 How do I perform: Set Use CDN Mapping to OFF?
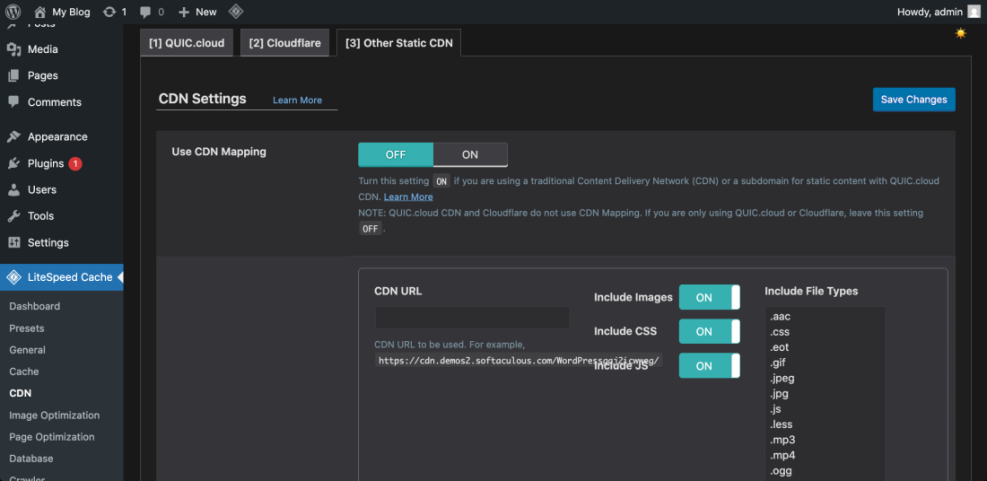tap(395, 155)
